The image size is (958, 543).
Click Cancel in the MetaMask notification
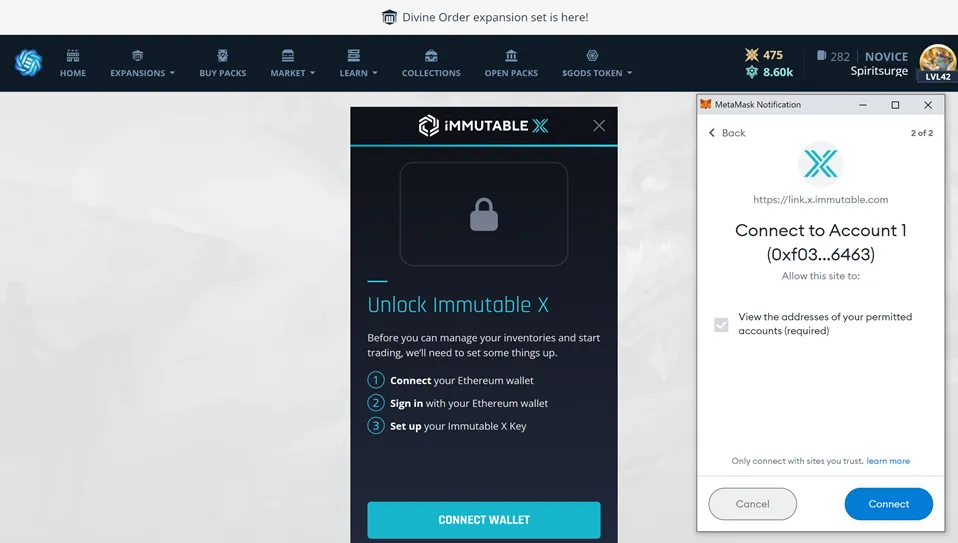753,504
